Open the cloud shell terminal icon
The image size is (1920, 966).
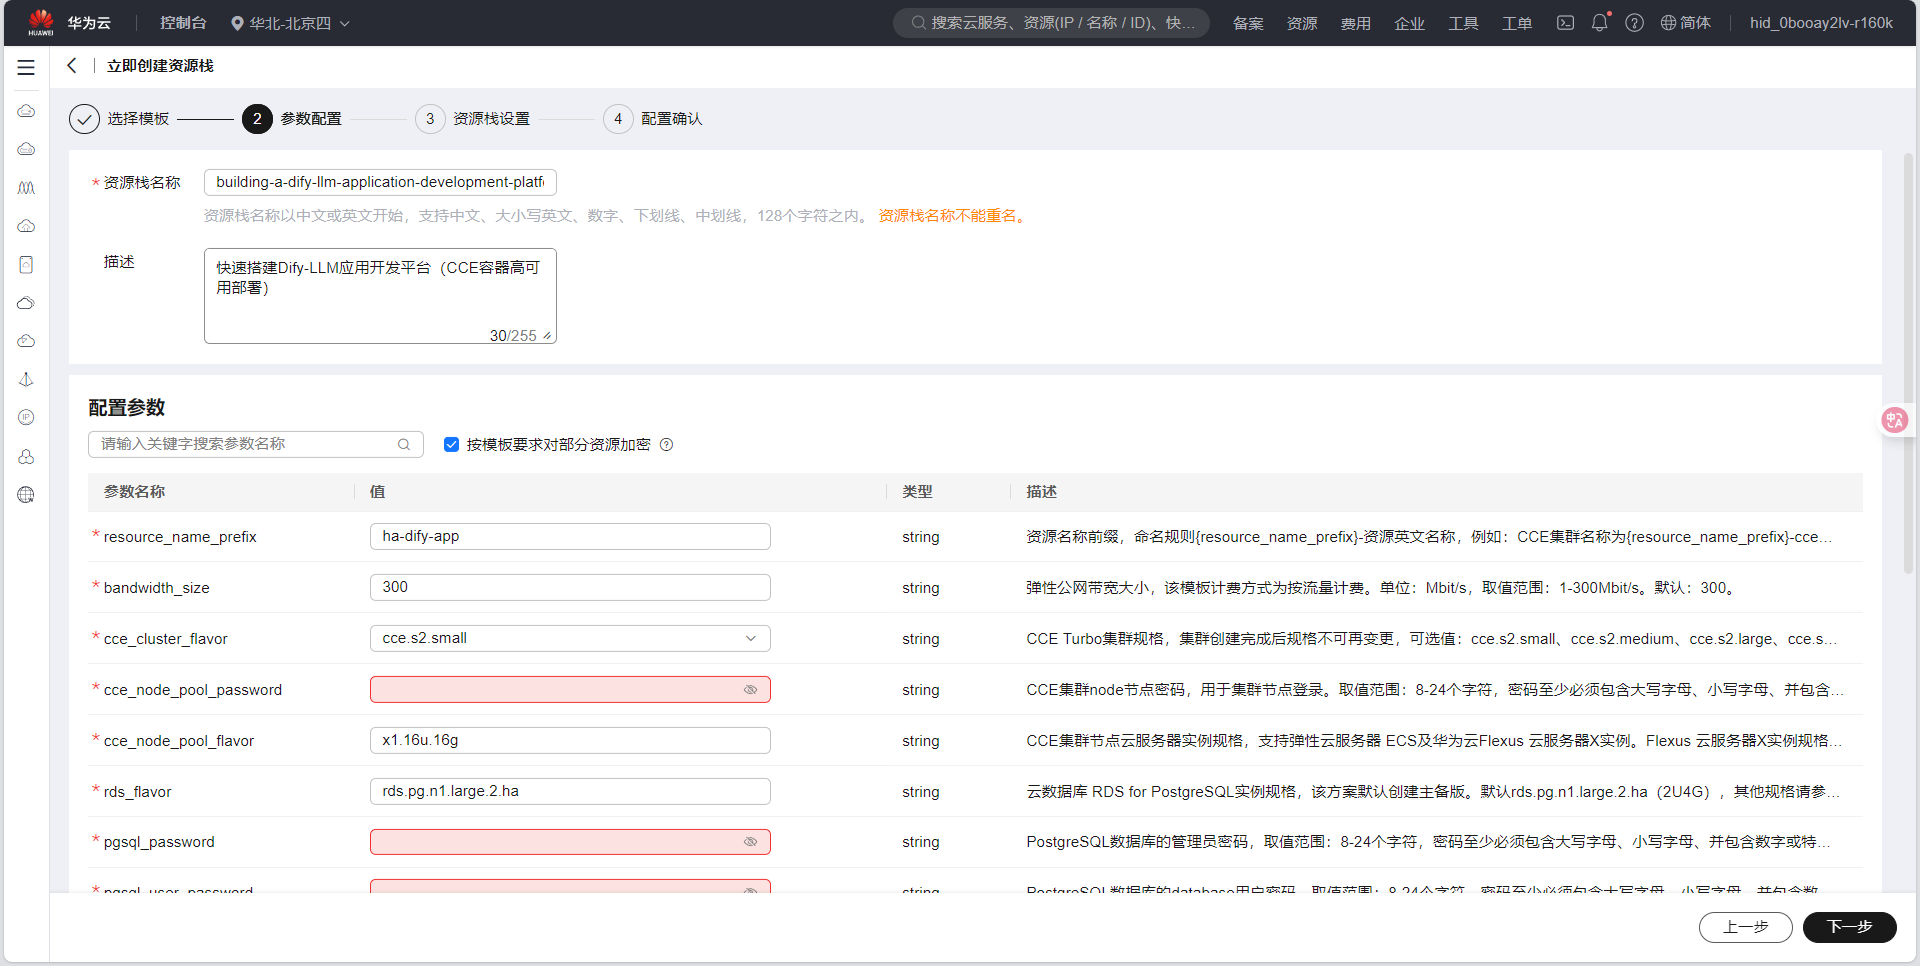coord(1565,22)
